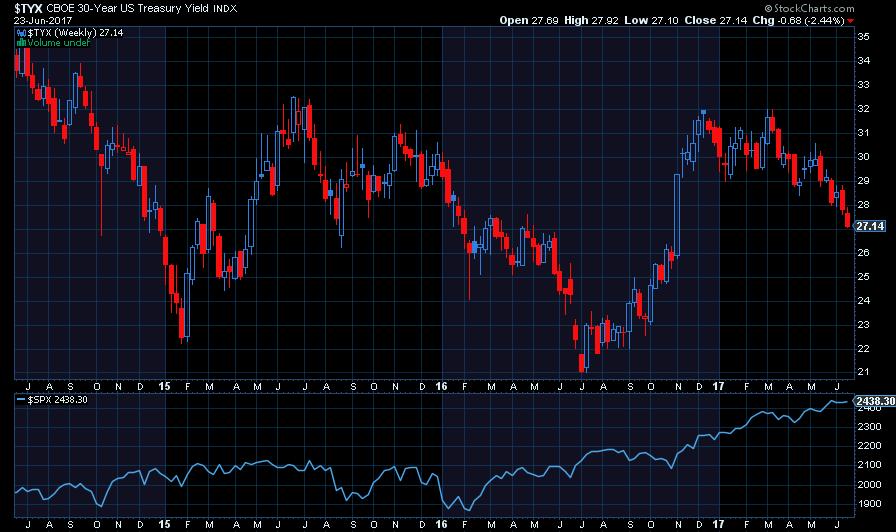896x532 pixels.
Task: Click the $SPX 2438.30 legend label
Action: pos(58,399)
